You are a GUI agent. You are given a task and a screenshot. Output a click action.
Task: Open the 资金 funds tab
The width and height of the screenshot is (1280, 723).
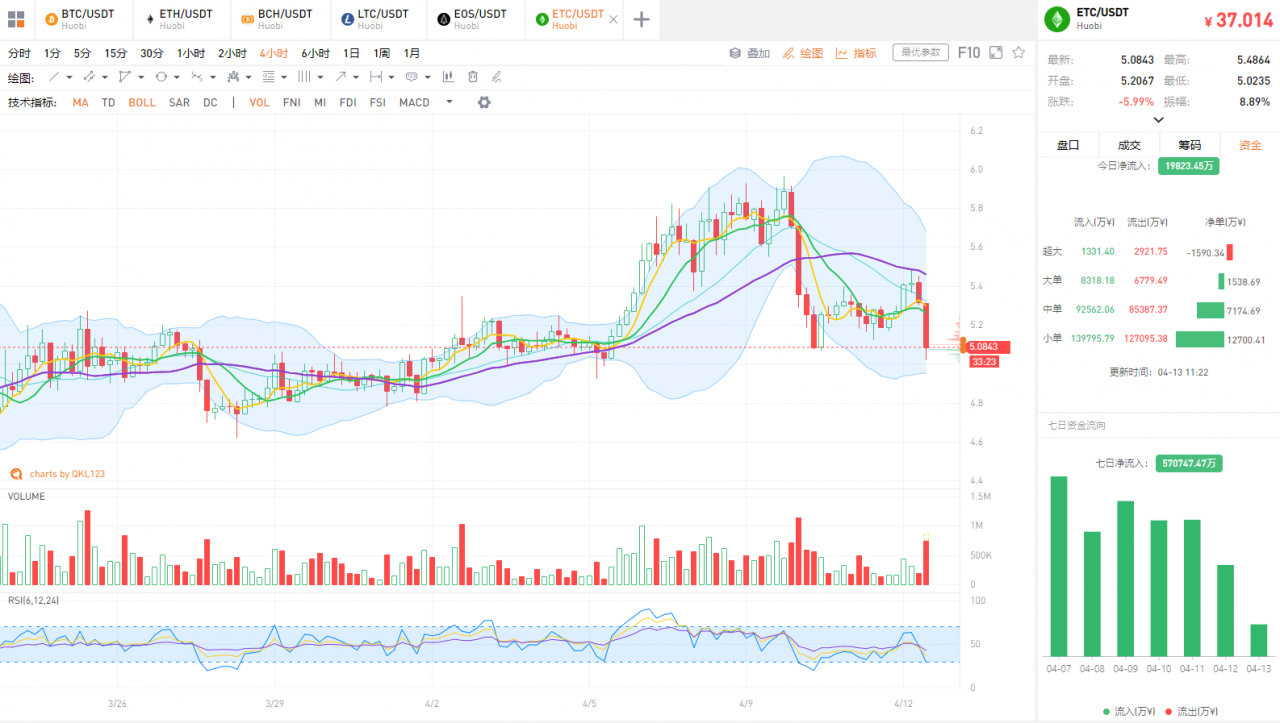pyautogui.click(x=1250, y=145)
